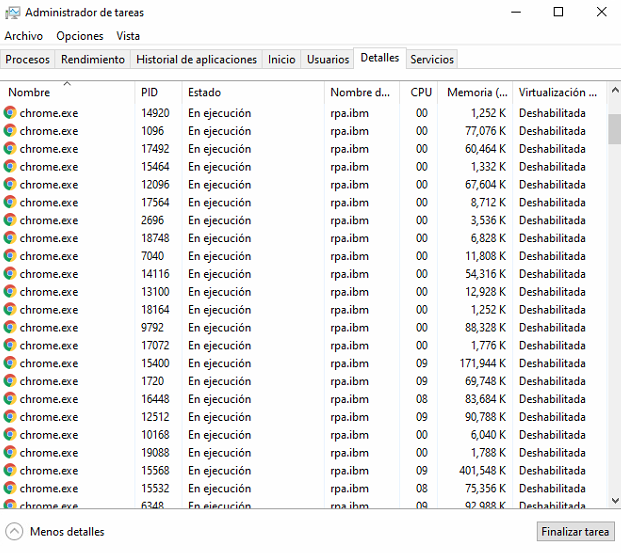This screenshot has height=553, width=621.
Task: Click the Chrome icon for PID 15532
Action: pyautogui.click(x=10, y=488)
